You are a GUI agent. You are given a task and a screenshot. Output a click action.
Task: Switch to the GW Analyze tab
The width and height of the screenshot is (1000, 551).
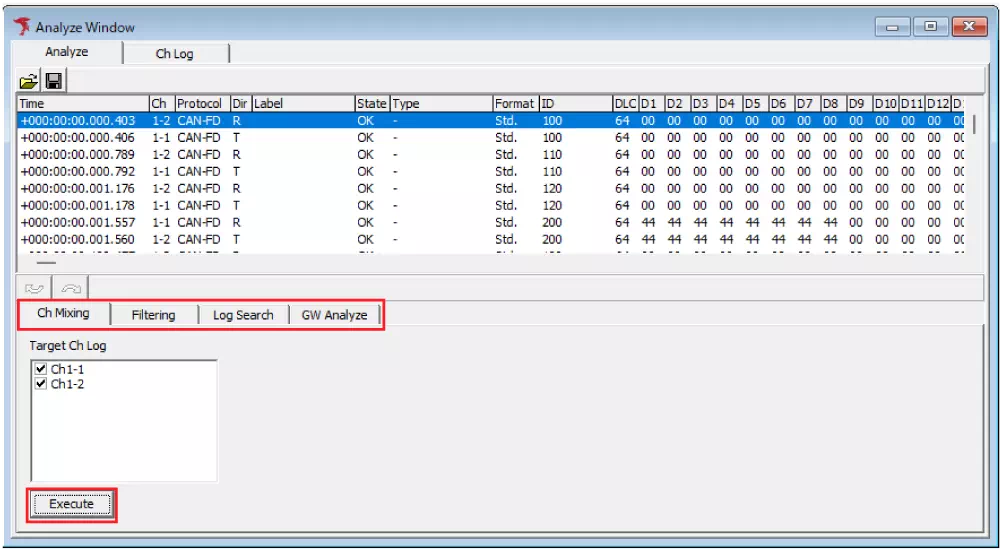[x=334, y=315]
